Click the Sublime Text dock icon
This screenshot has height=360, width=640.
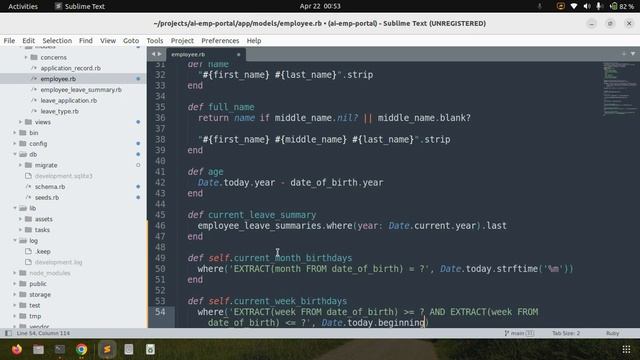click(107, 349)
